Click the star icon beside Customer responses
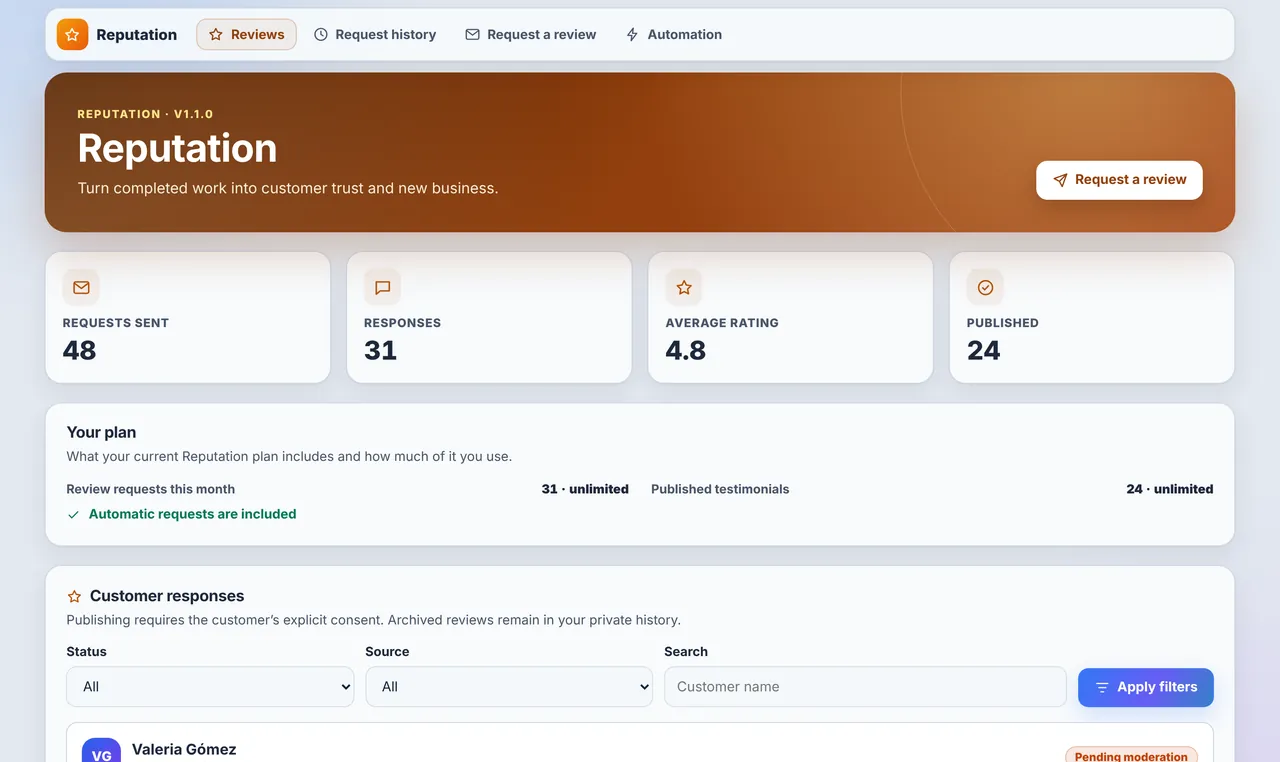 (74, 596)
